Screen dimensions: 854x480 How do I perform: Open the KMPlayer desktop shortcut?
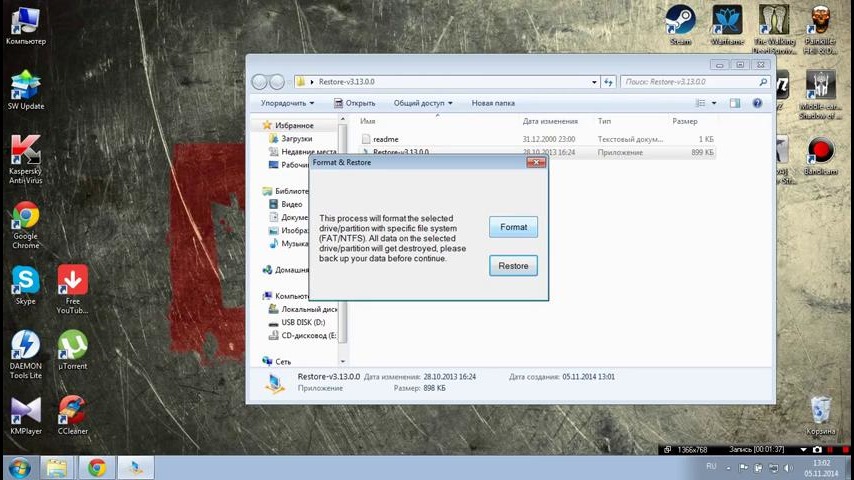tap(25, 411)
